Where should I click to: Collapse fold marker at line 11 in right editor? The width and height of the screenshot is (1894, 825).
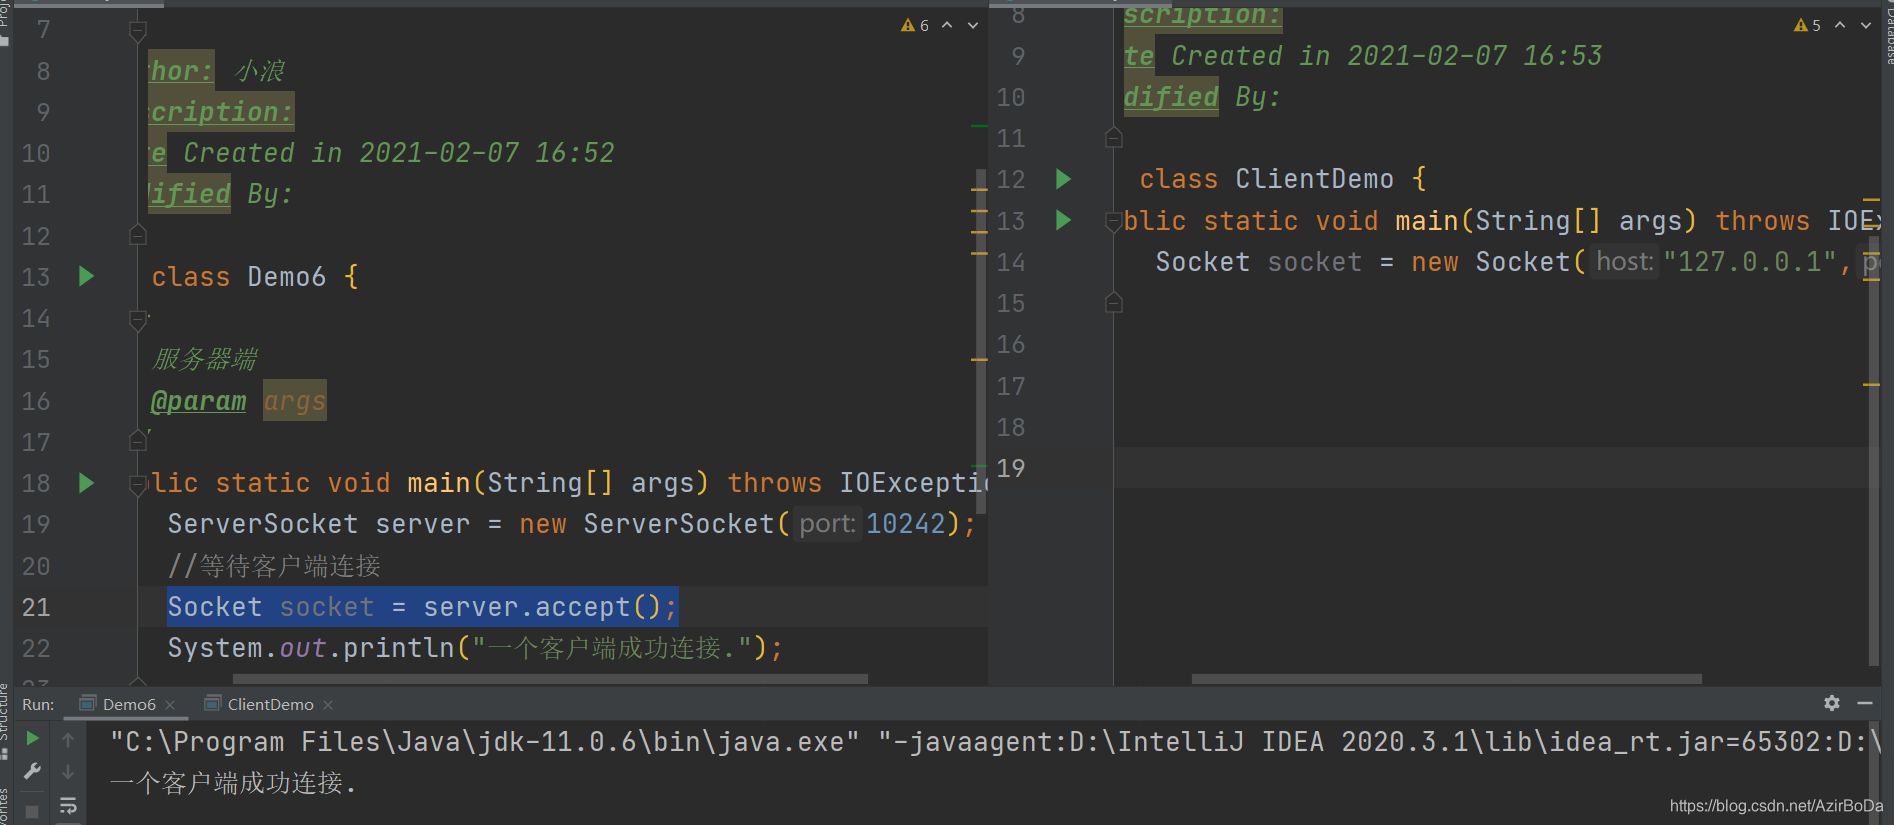(1114, 138)
